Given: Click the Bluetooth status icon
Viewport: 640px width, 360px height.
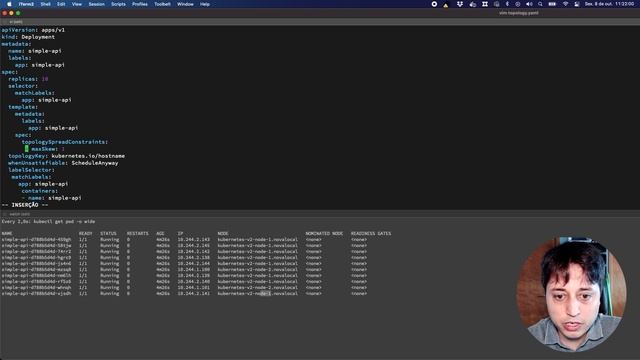Looking at the screenshot, I should pos(507,4).
